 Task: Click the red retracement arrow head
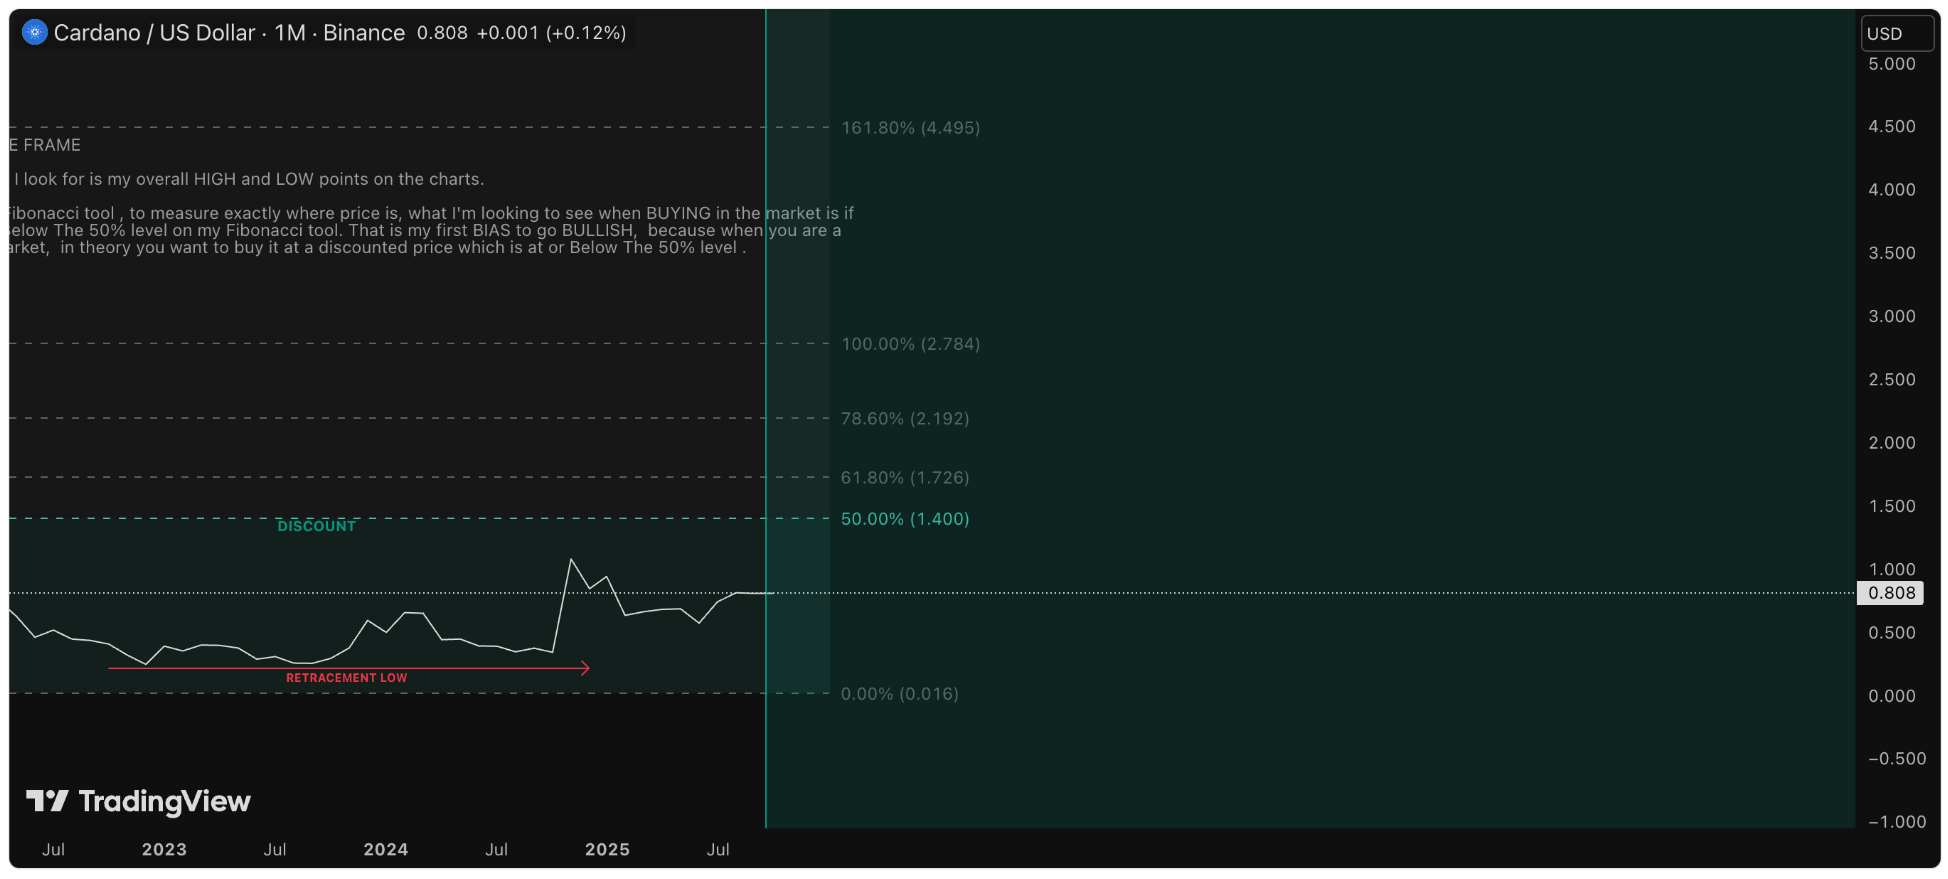[x=585, y=668]
